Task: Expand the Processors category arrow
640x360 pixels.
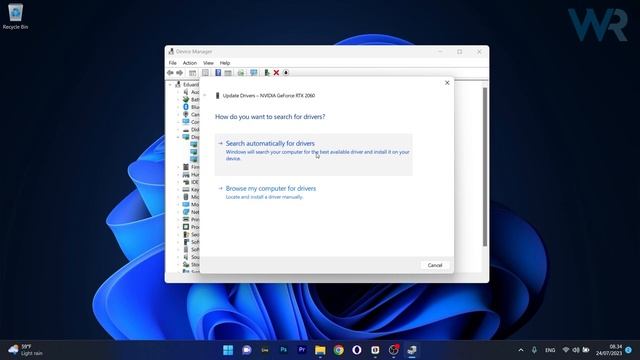Action: pyautogui.click(x=178, y=227)
